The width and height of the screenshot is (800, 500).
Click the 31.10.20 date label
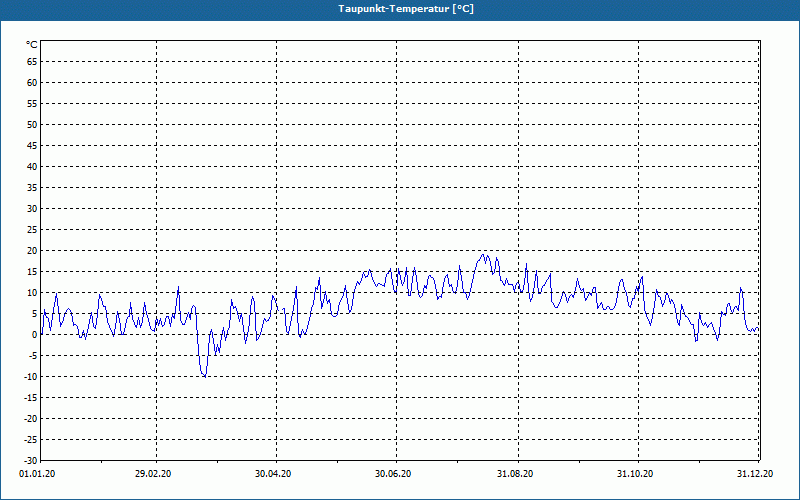pos(635,474)
